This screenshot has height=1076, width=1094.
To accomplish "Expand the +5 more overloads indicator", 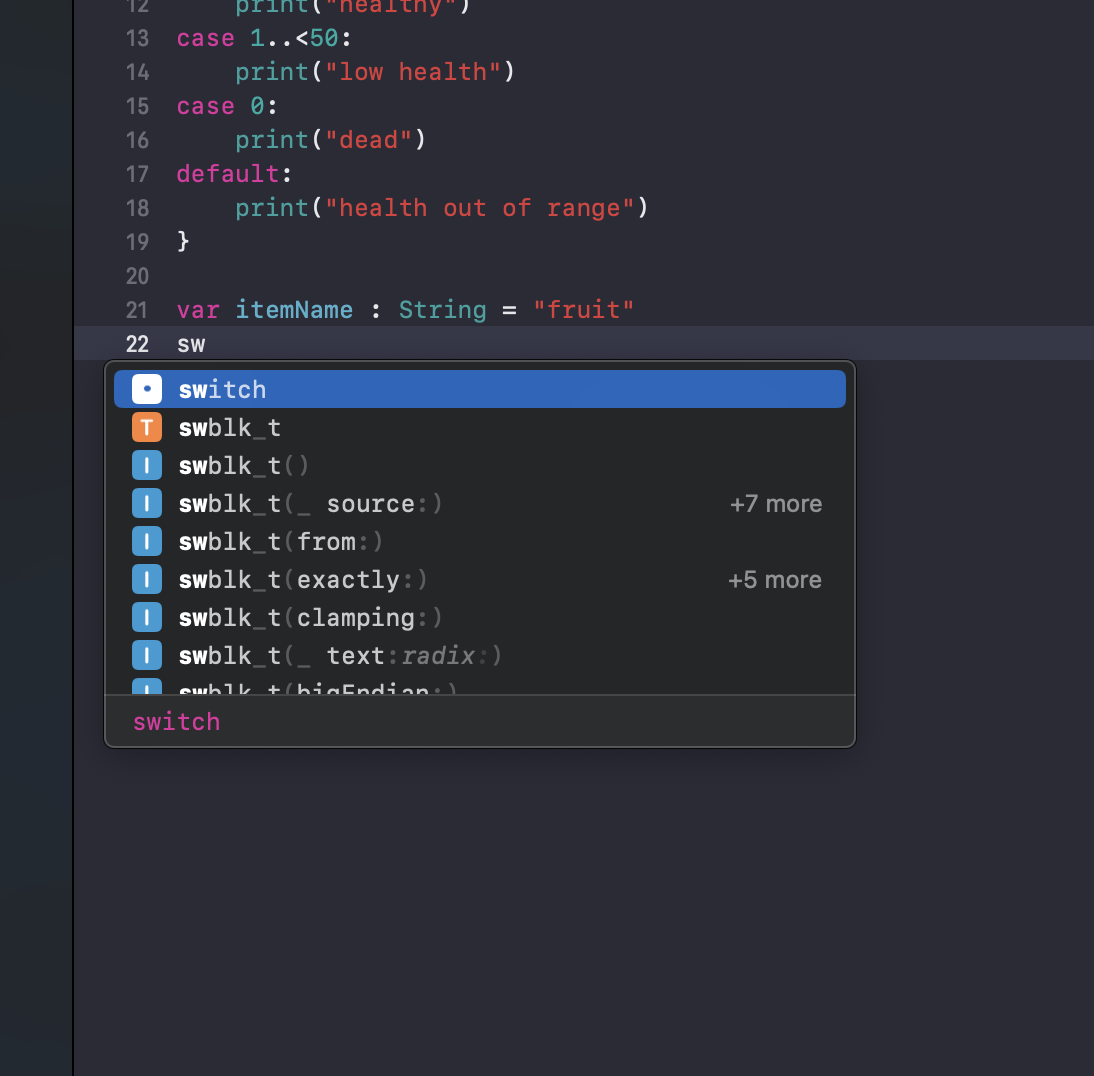I will (x=775, y=580).
